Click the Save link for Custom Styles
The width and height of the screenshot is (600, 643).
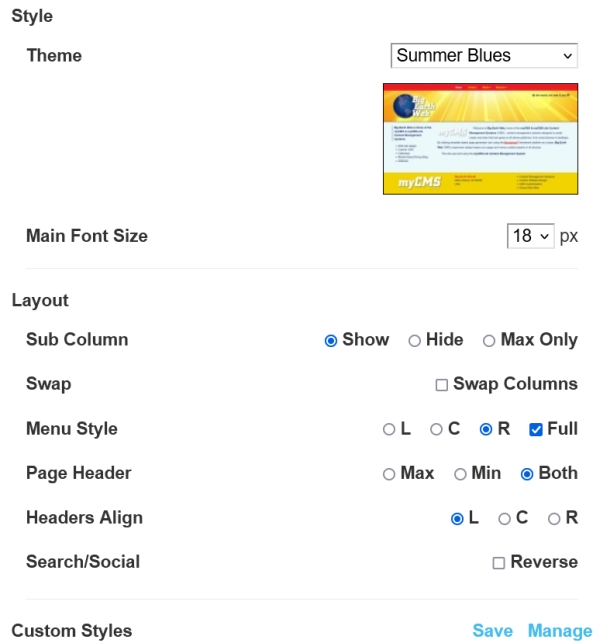[492, 631]
